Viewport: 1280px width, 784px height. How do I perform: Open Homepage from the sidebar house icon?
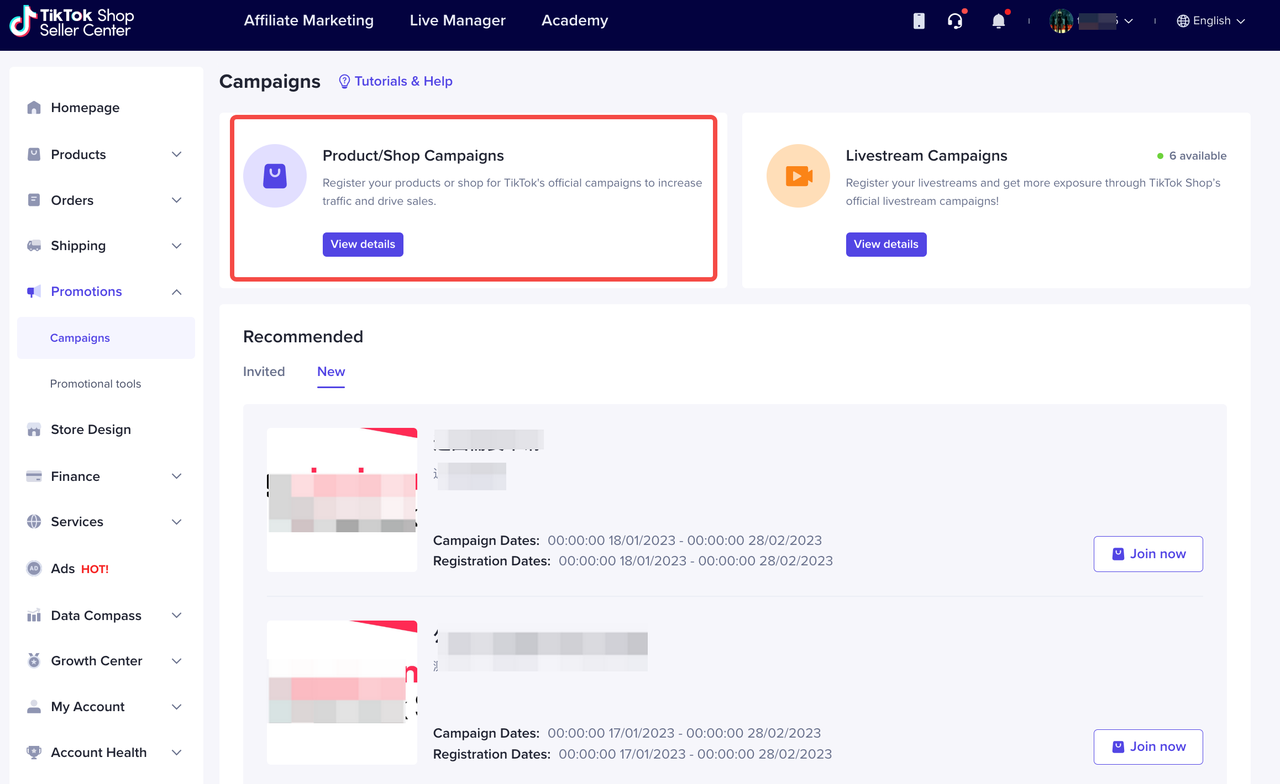point(35,108)
